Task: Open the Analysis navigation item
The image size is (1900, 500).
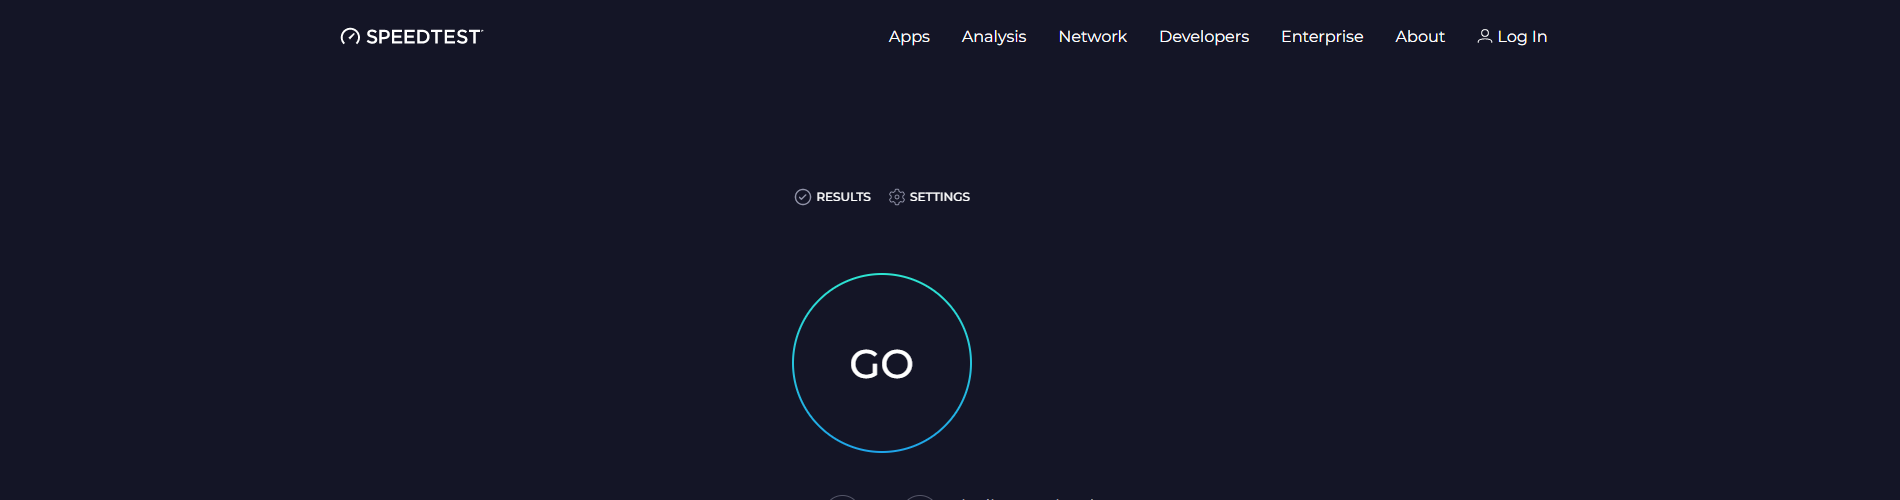Action: [x=994, y=37]
